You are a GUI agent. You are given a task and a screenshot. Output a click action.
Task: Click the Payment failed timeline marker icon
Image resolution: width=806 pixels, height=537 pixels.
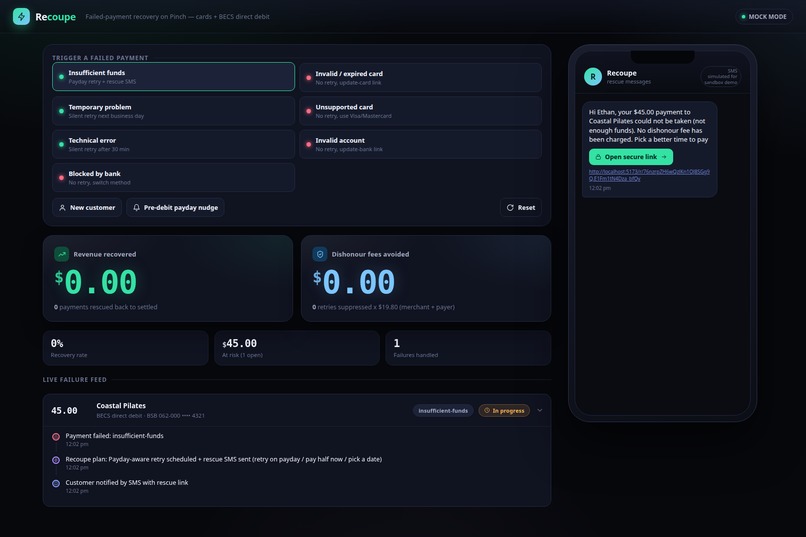[56, 437]
